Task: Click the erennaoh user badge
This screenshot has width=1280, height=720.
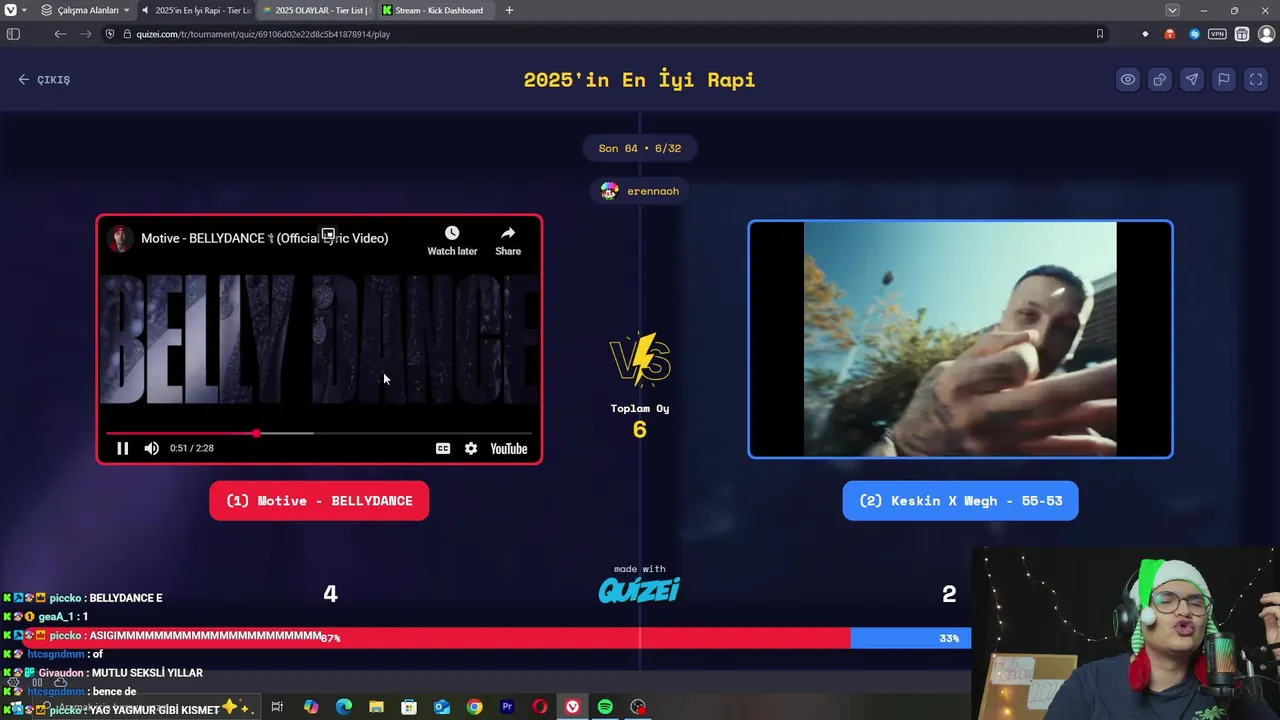Action: [x=639, y=191]
